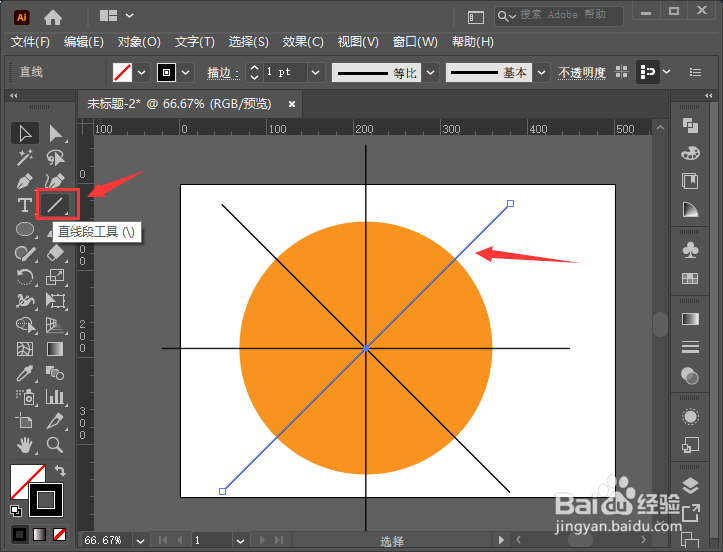The height and width of the screenshot is (552, 723).
Task: Choose the Free Transform tool
Action: pyautogui.click(x=55, y=301)
